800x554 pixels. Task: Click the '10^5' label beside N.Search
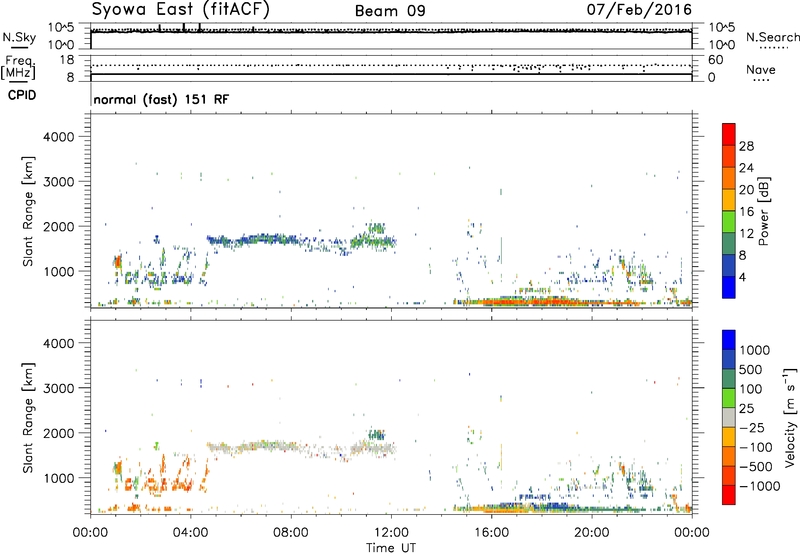(x=721, y=28)
